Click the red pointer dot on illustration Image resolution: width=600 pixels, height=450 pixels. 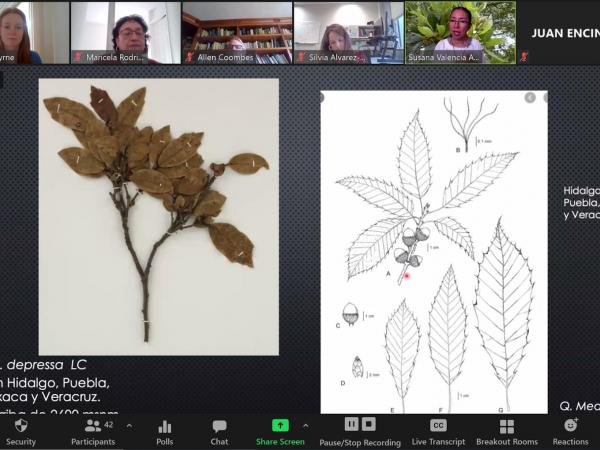tap(407, 274)
